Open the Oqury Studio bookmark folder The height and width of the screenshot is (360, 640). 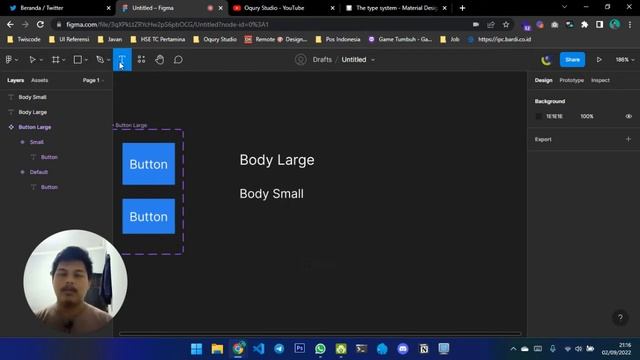(215, 40)
